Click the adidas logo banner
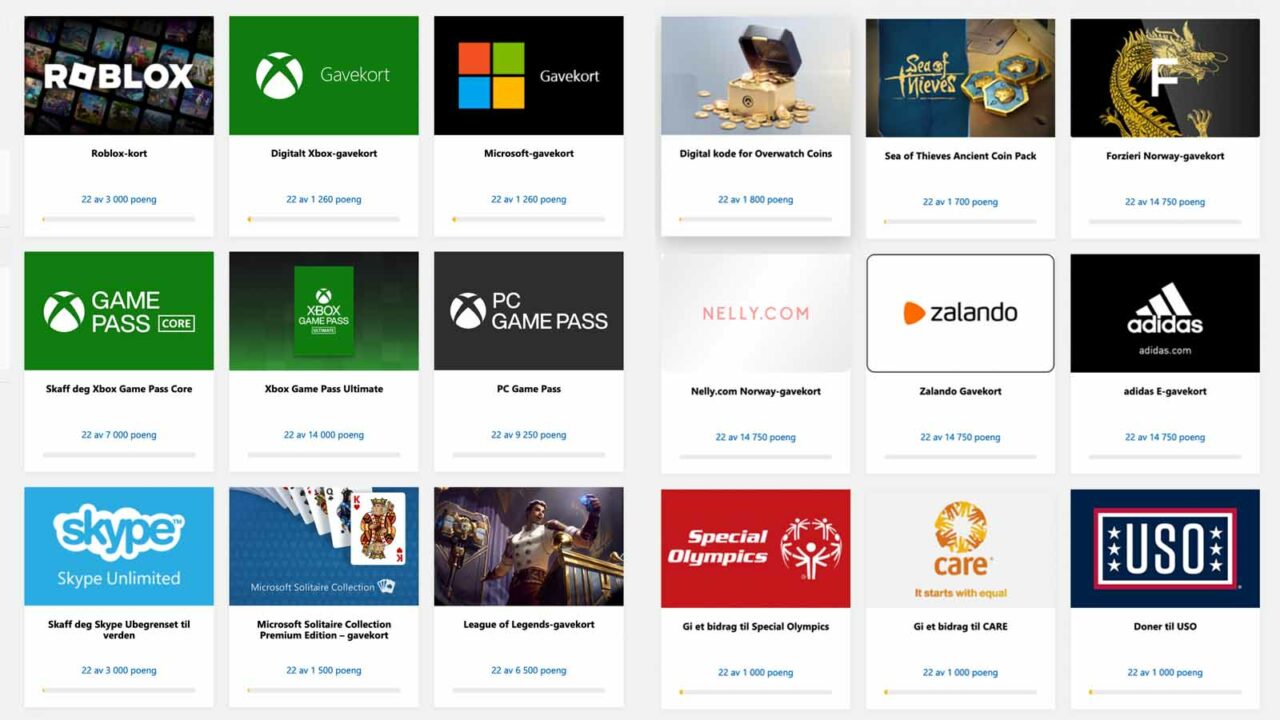The width and height of the screenshot is (1280, 720). pyautogui.click(x=1165, y=313)
